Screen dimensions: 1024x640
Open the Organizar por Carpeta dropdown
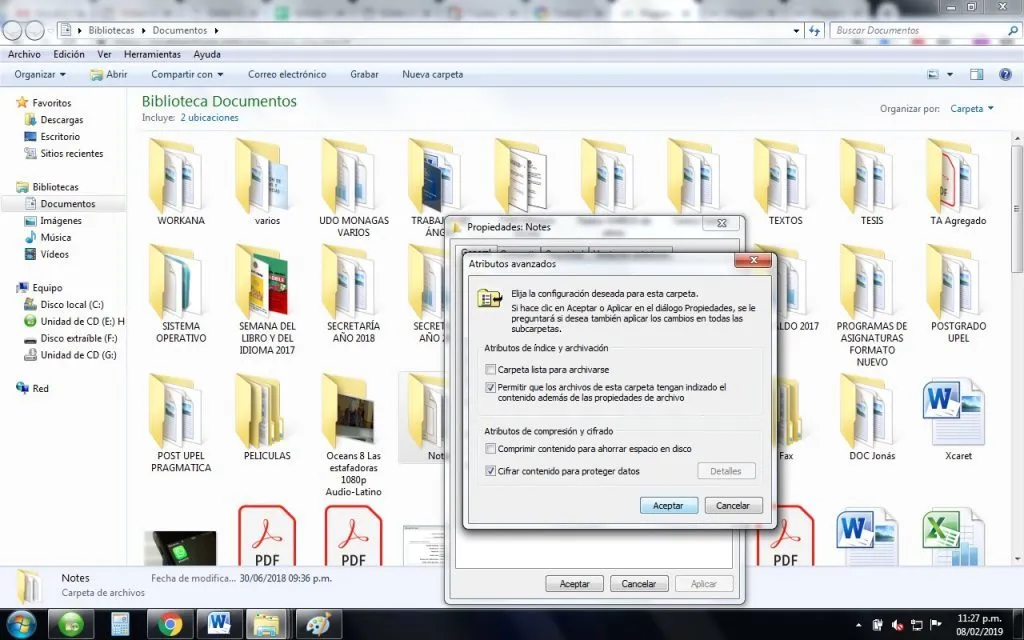coord(969,108)
